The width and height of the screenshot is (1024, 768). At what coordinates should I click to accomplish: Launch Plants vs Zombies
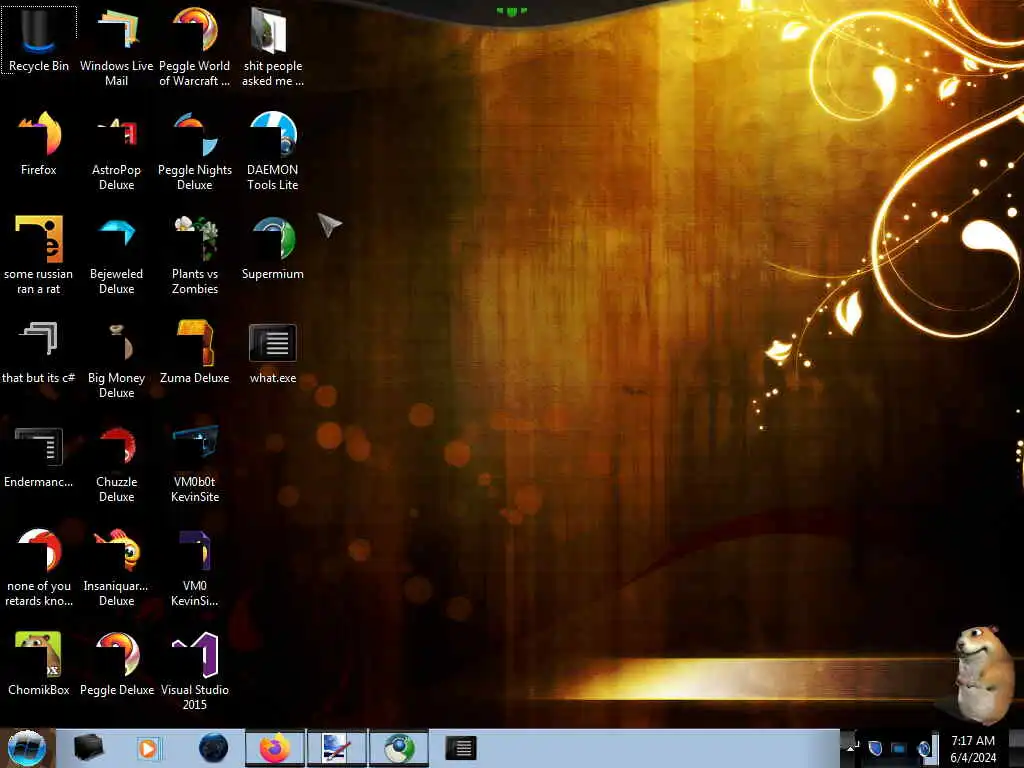pyautogui.click(x=195, y=255)
